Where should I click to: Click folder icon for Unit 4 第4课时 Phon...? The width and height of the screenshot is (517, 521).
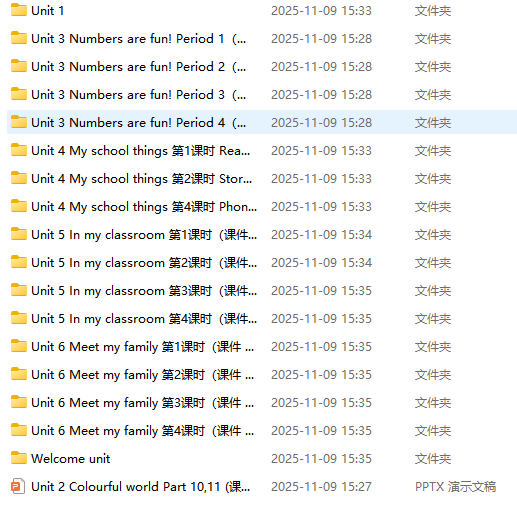(x=19, y=206)
